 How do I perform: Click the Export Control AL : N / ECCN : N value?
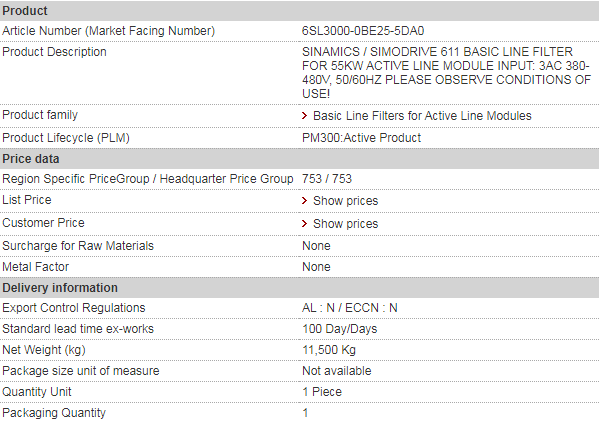tap(349, 308)
